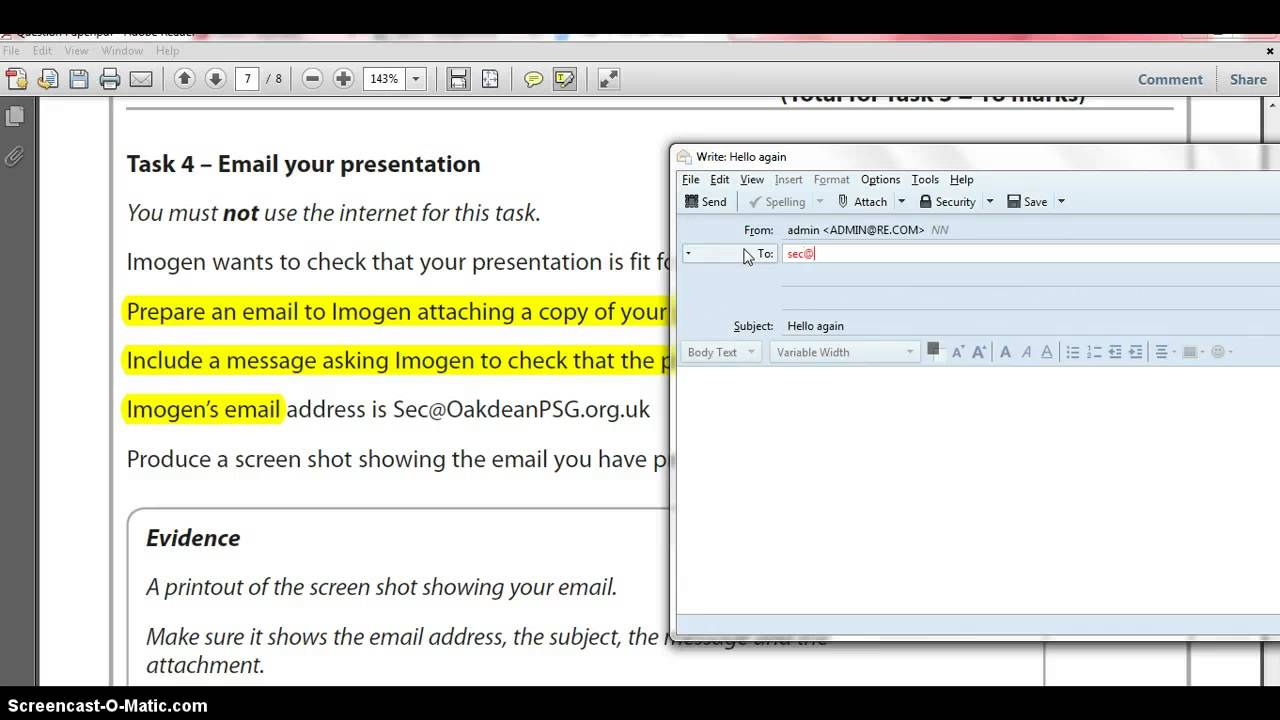This screenshot has width=1280, height=720.
Task: Click Attach to add a file
Action: pyautogui.click(x=862, y=202)
